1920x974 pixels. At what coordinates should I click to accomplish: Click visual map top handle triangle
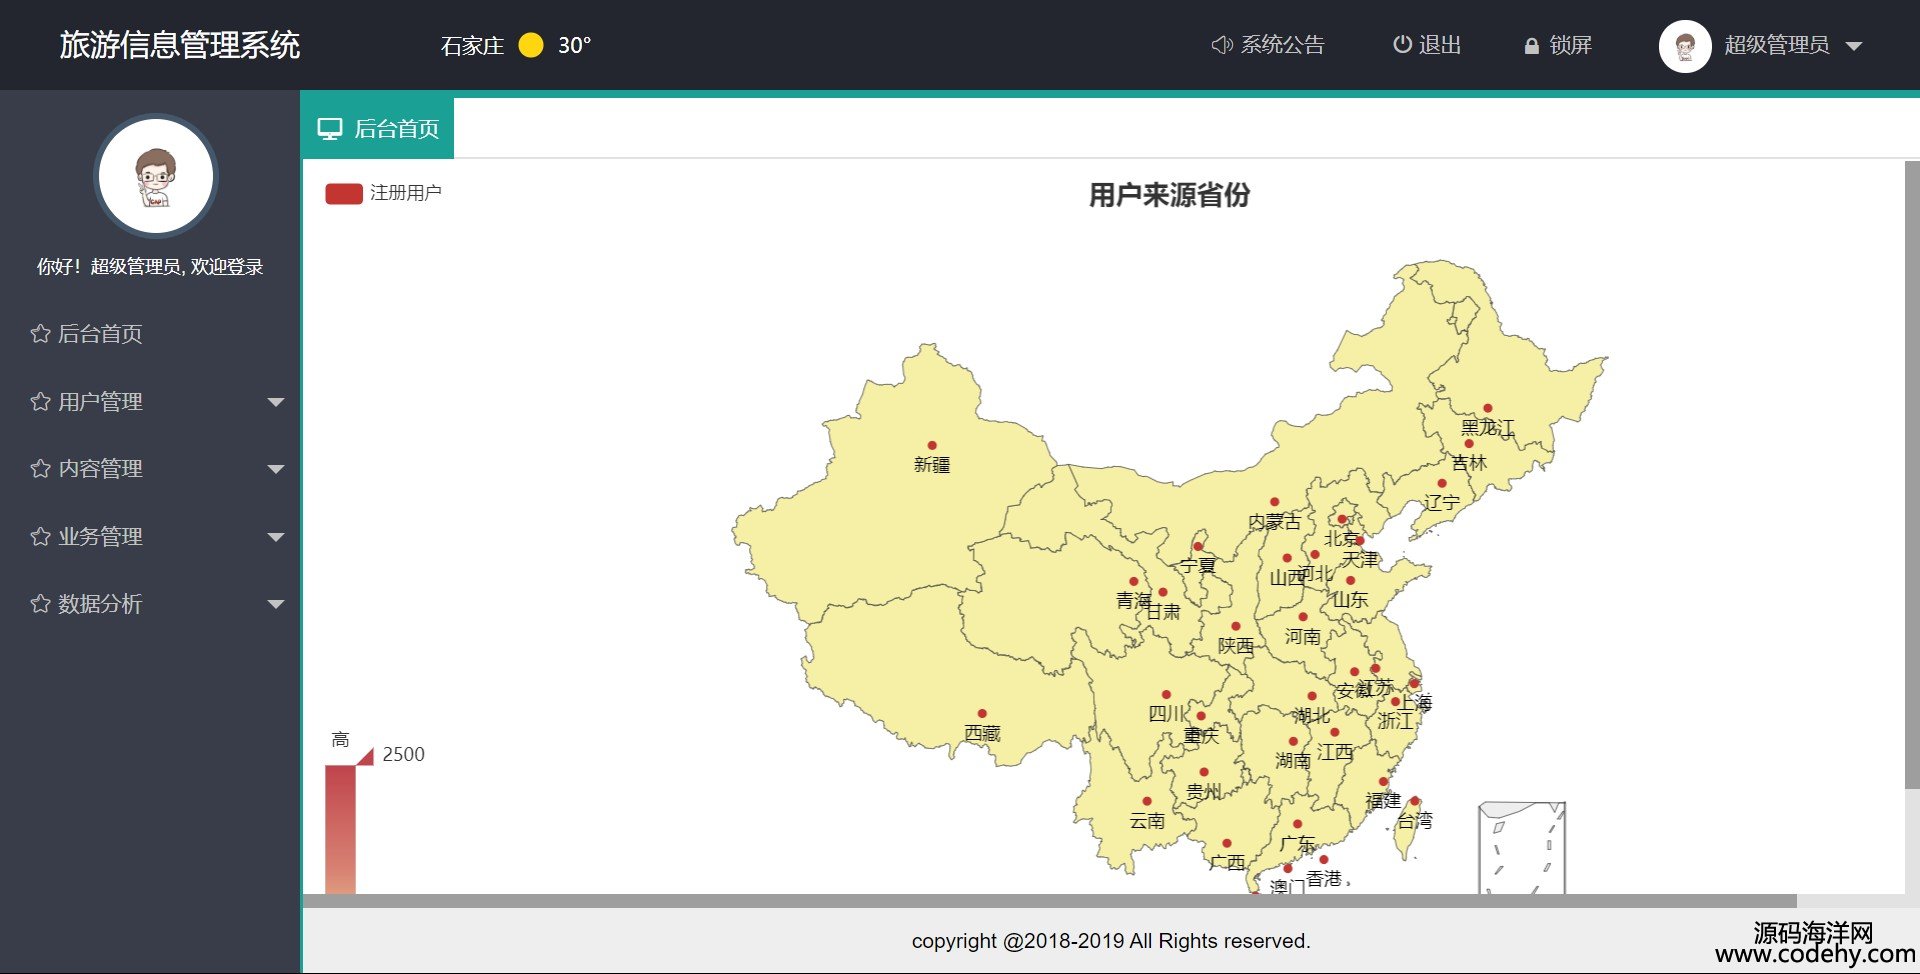(x=365, y=756)
